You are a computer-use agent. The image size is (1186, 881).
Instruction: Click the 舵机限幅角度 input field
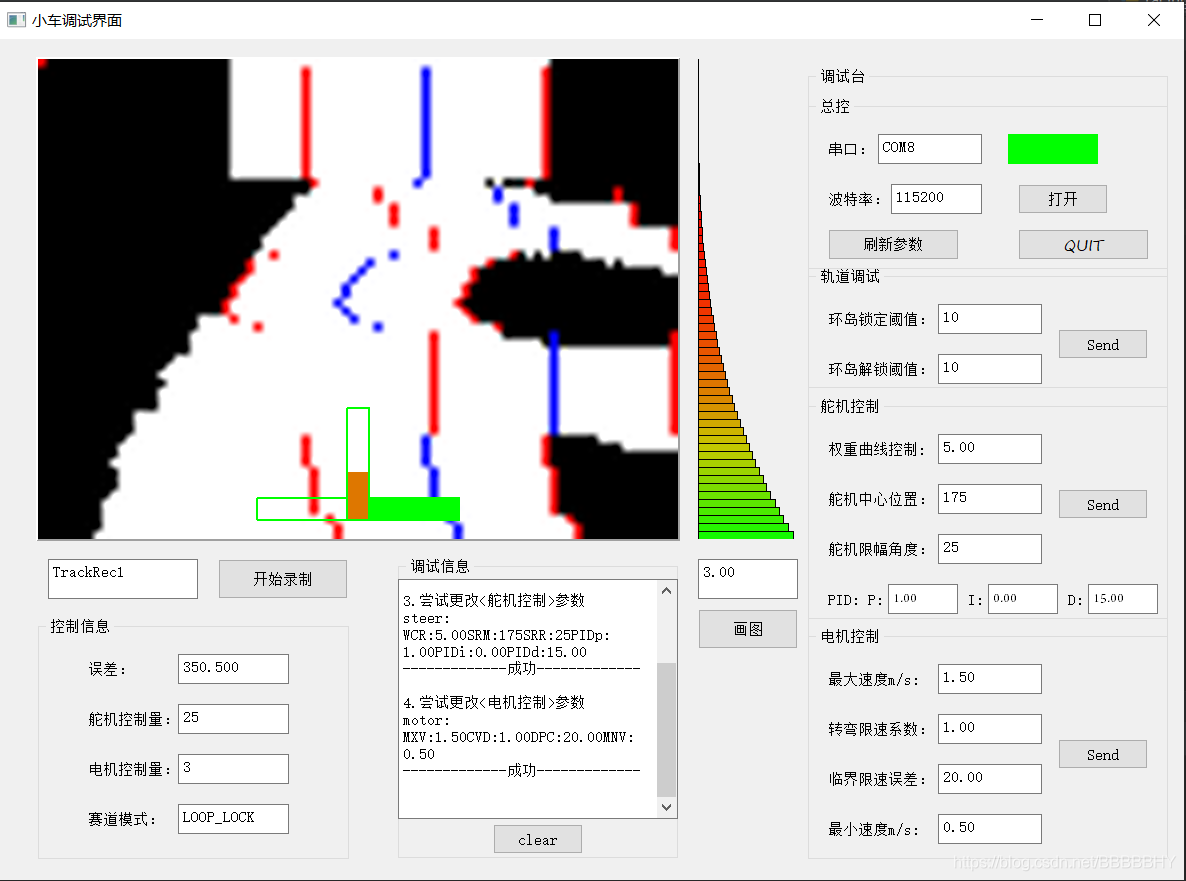click(989, 548)
